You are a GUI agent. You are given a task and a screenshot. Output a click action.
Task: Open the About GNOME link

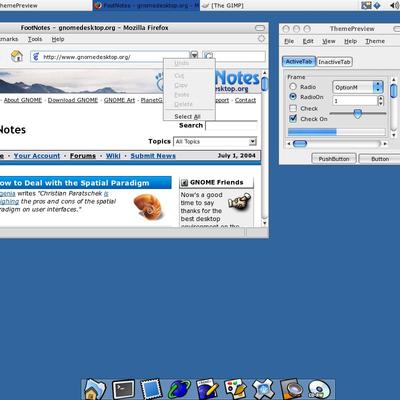click(x=23, y=100)
